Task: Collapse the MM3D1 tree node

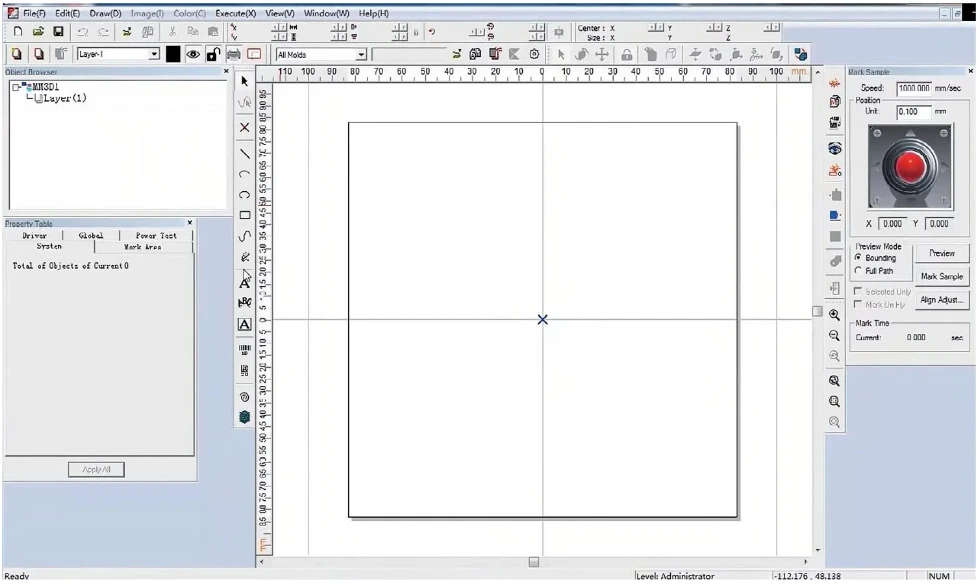Action: [16, 87]
